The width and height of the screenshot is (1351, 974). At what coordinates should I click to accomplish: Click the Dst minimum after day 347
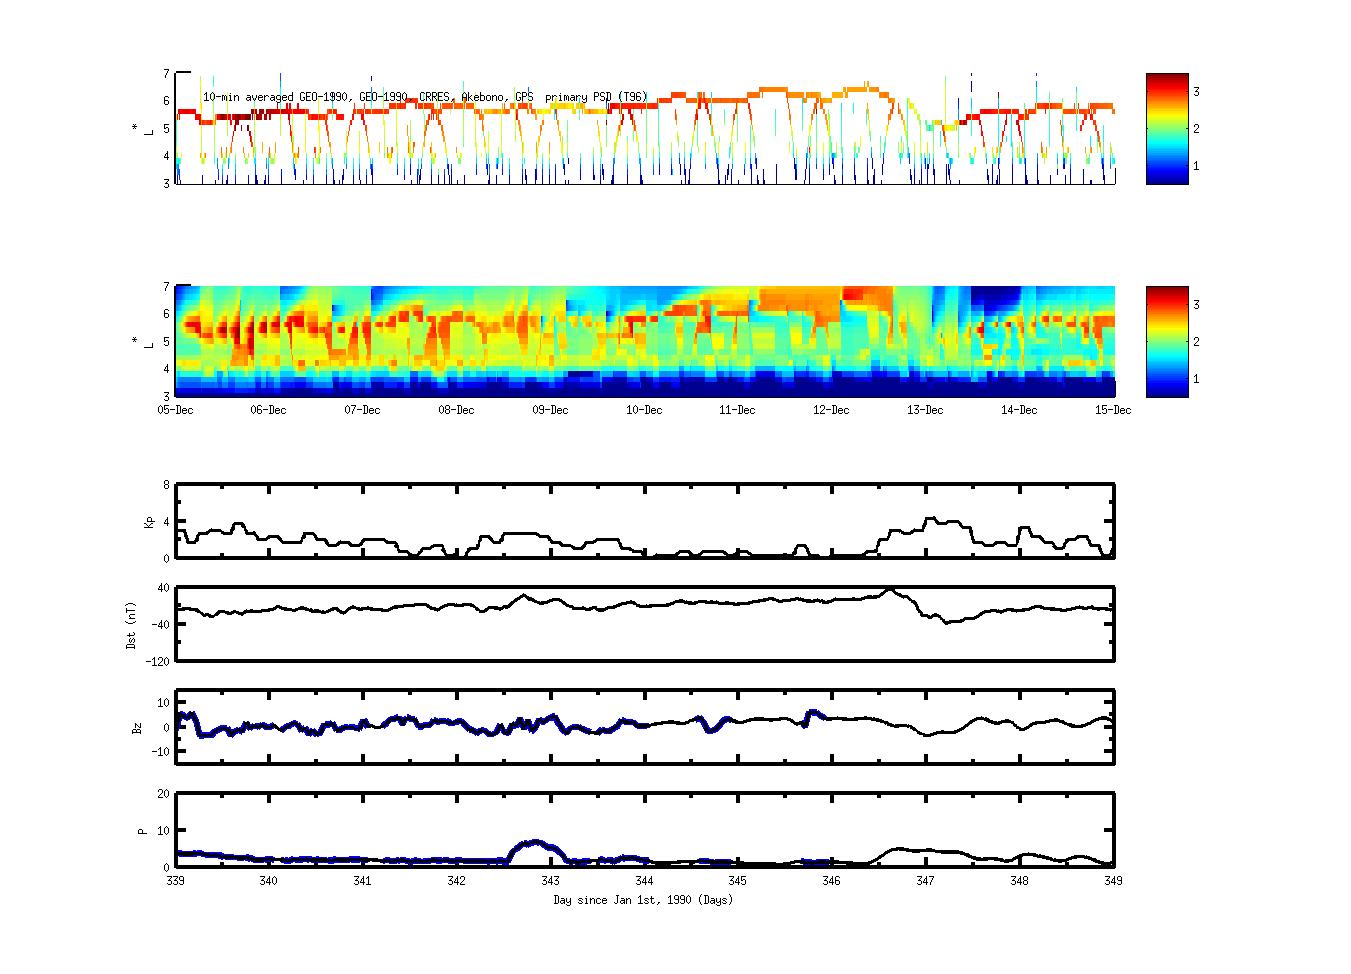(x=946, y=622)
